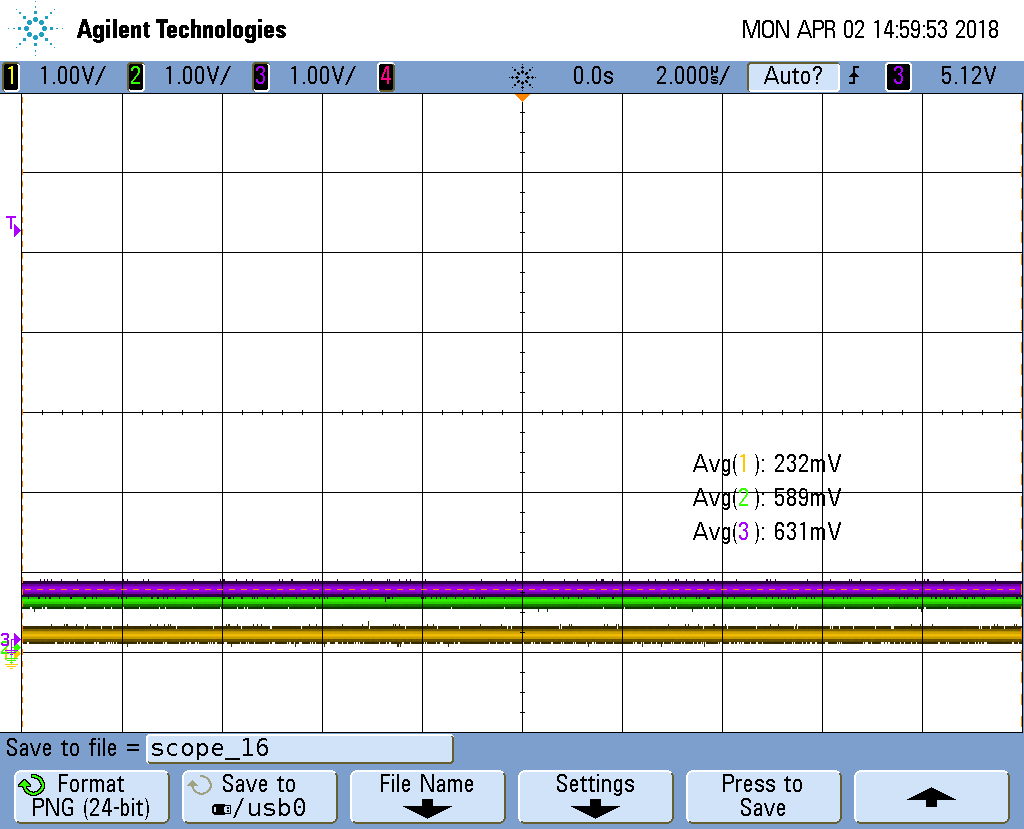The height and width of the screenshot is (829, 1024).
Task: Click the USB drive icon in Save to
Action: tap(221, 810)
